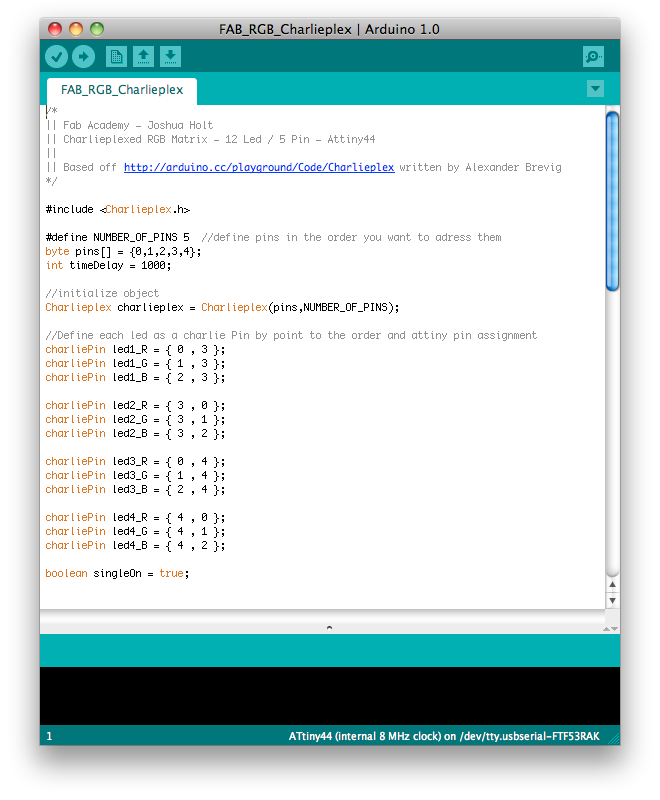Click the window resize grip corner
Viewport: 660px width, 800px height.
pyautogui.click(x=615, y=740)
